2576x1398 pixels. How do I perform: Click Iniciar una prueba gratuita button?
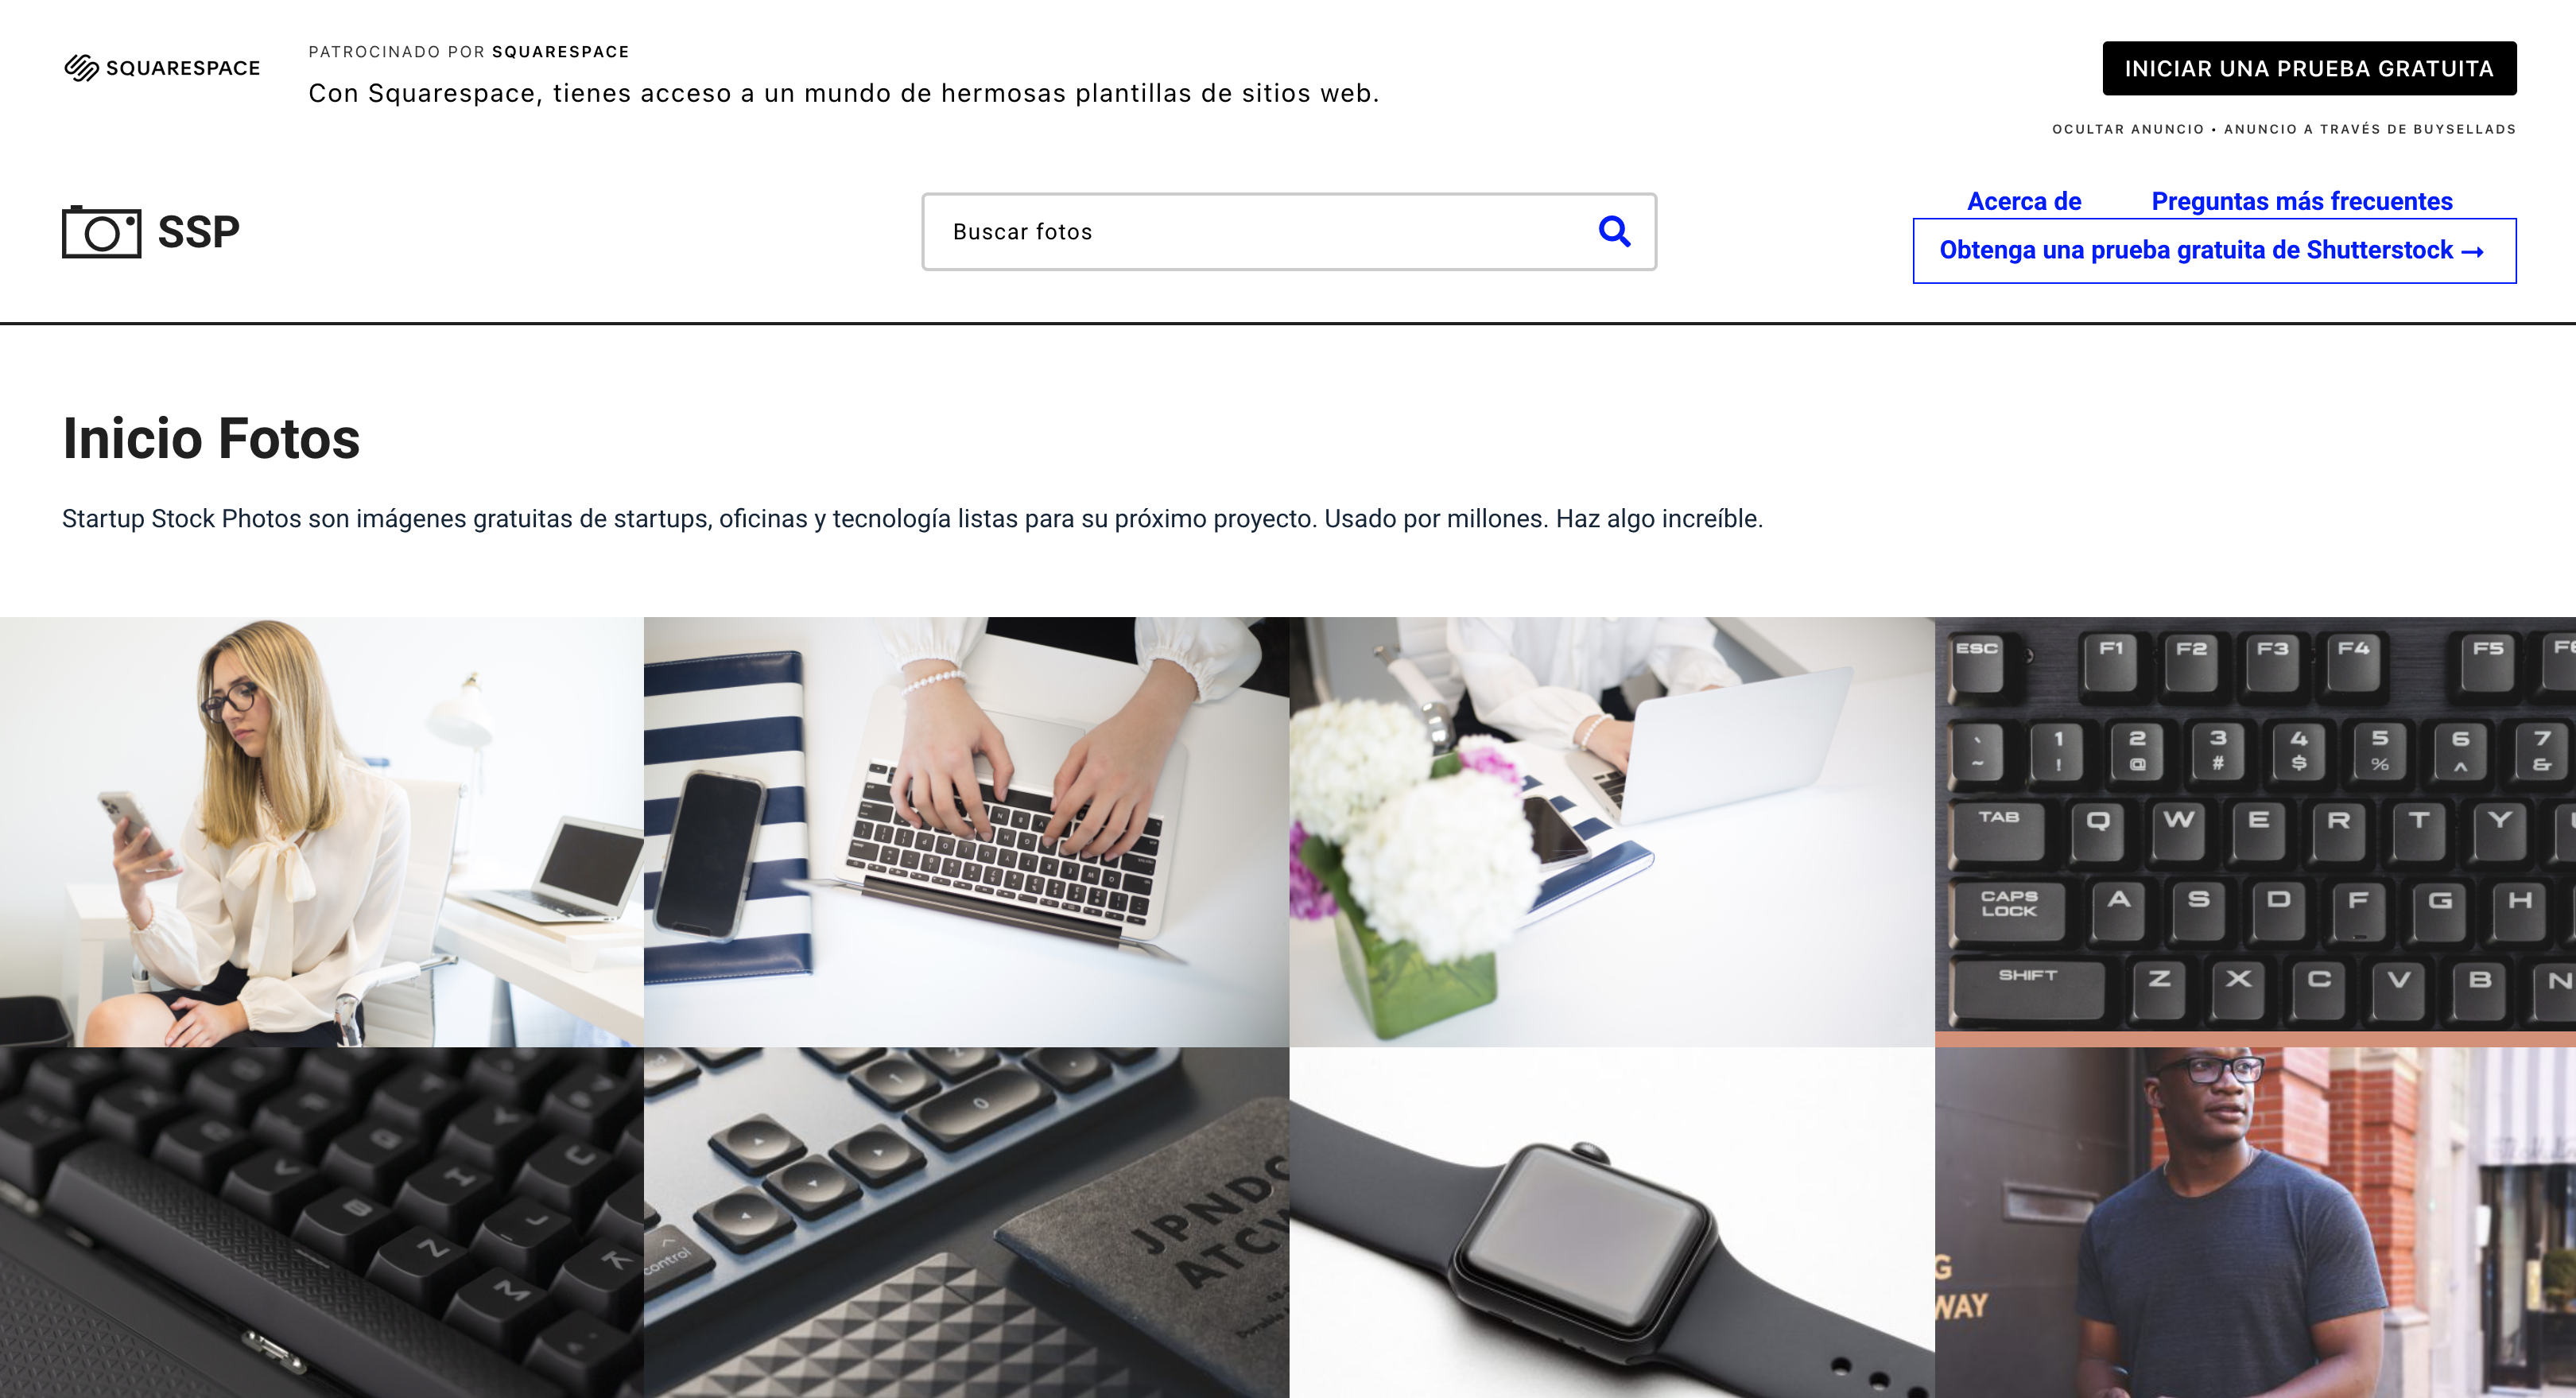pyautogui.click(x=2309, y=68)
